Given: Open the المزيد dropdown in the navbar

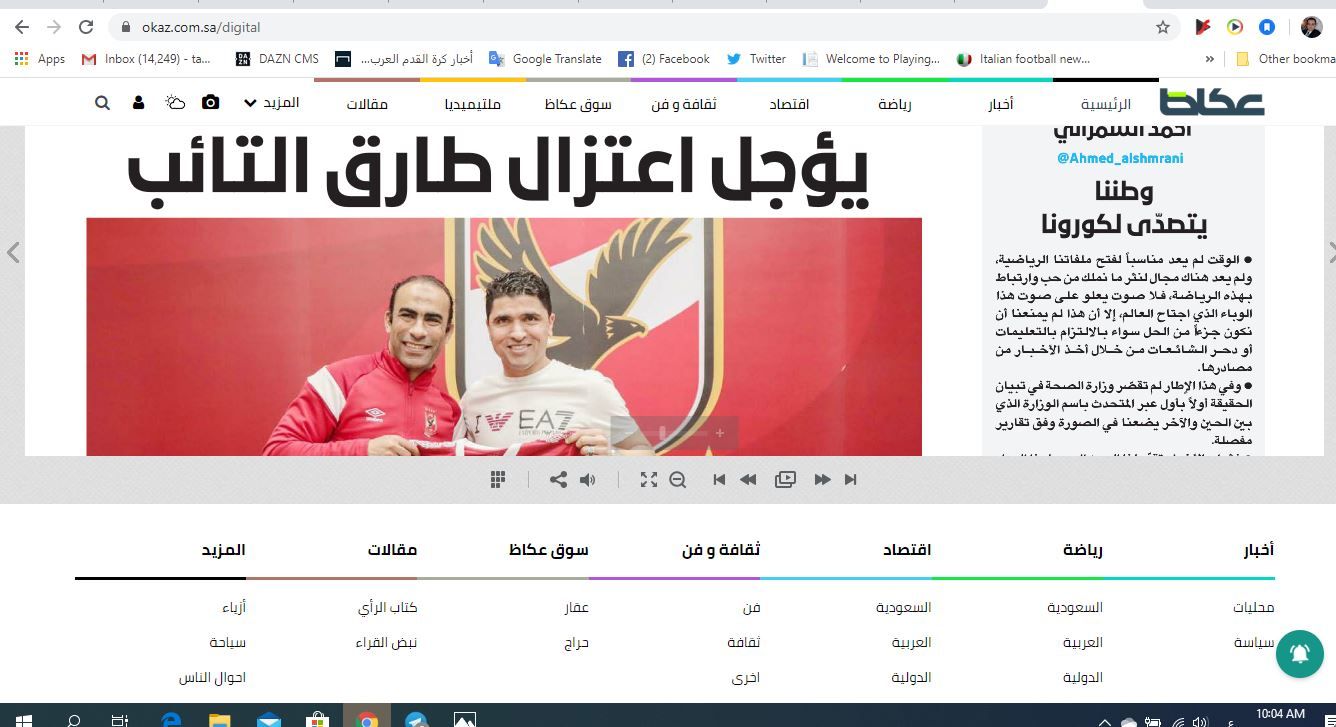Looking at the screenshot, I should tap(273, 102).
